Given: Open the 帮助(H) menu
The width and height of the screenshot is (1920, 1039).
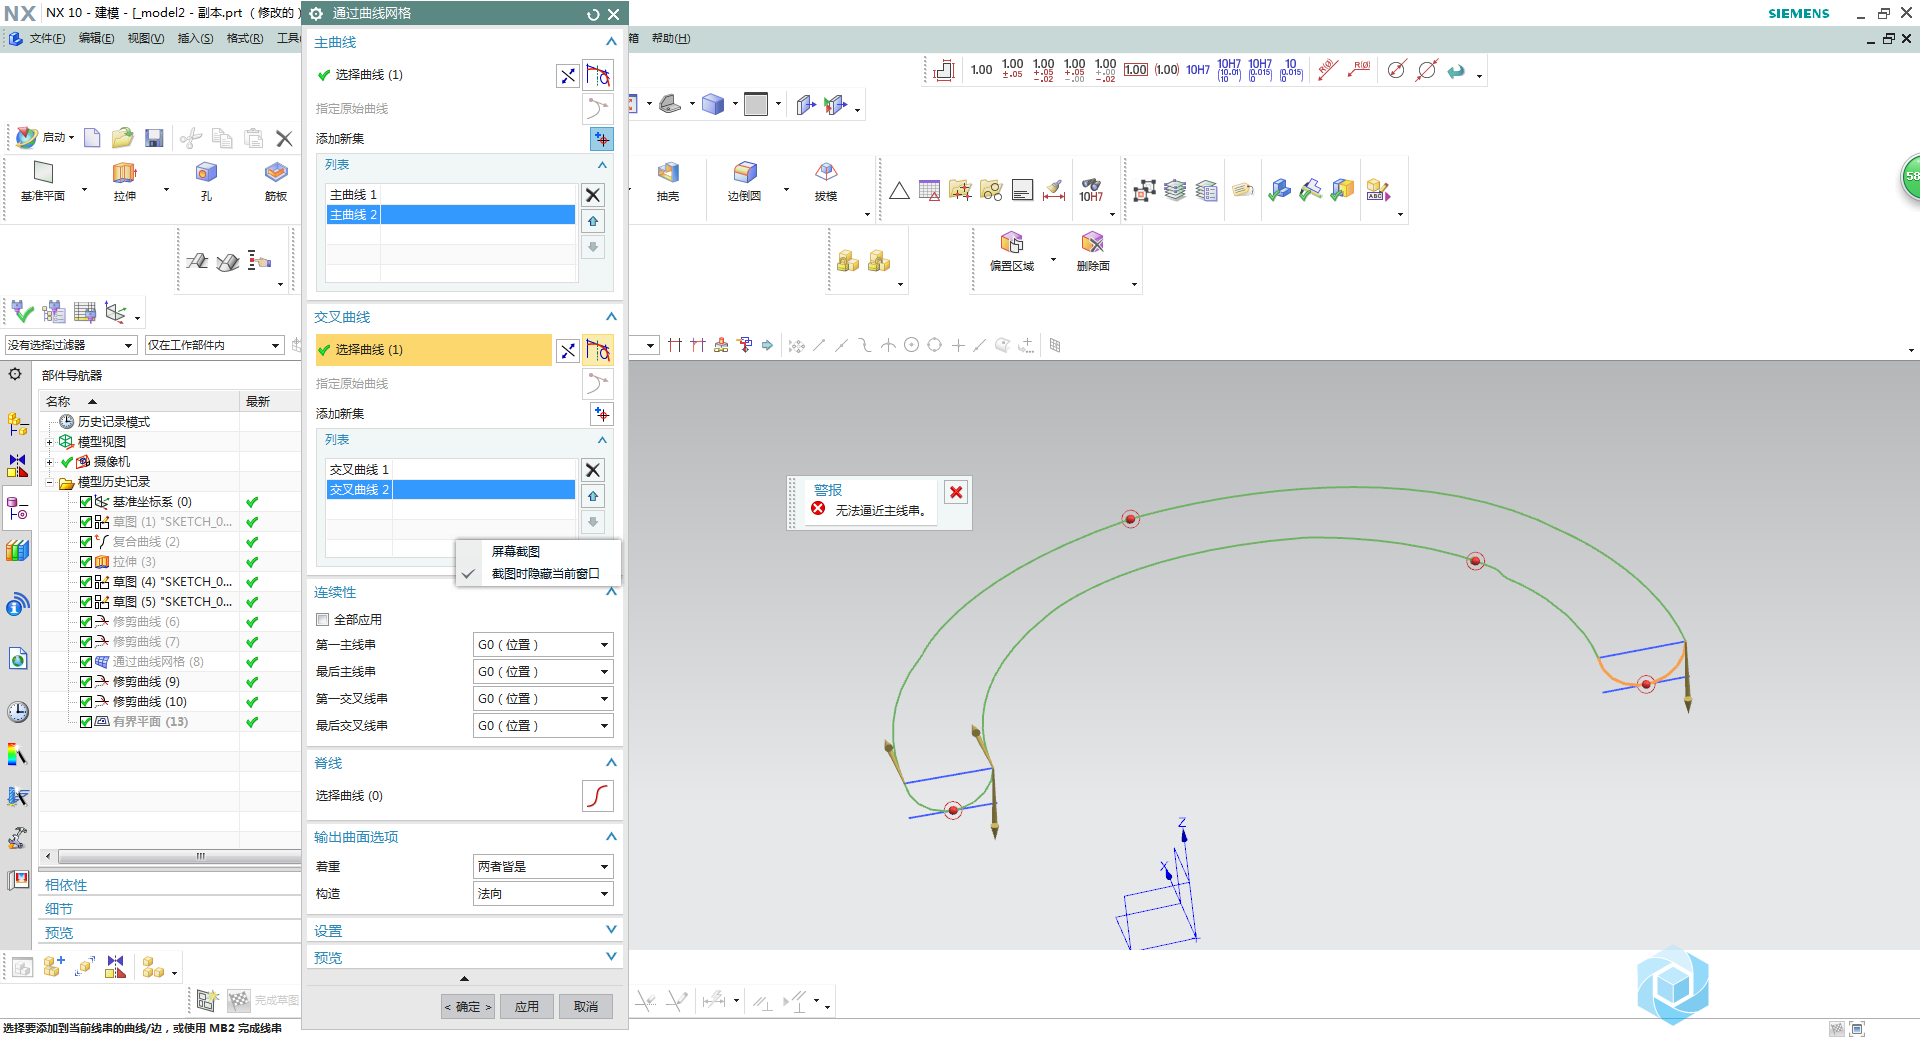Looking at the screenshot, I should (671, 39).
